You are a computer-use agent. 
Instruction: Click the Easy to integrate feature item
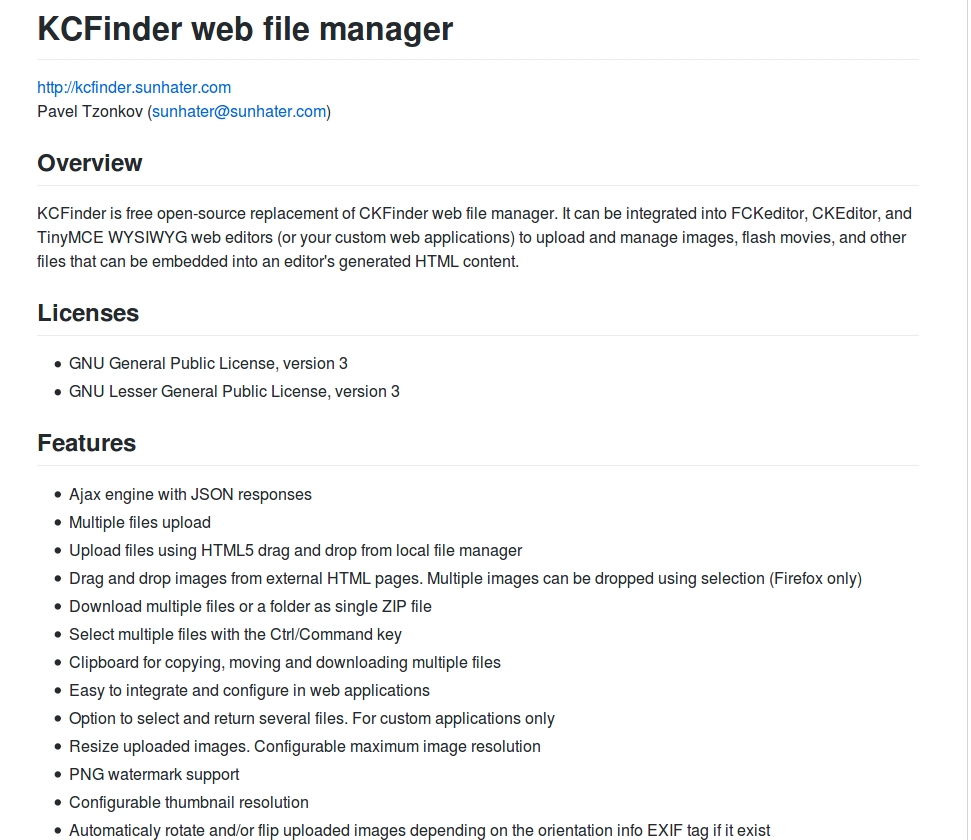pyautogui.click(x=249, y=691)
